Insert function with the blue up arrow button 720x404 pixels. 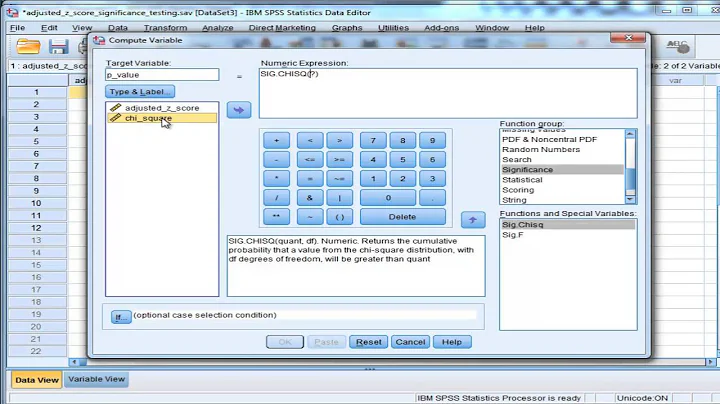pos(472,220)
